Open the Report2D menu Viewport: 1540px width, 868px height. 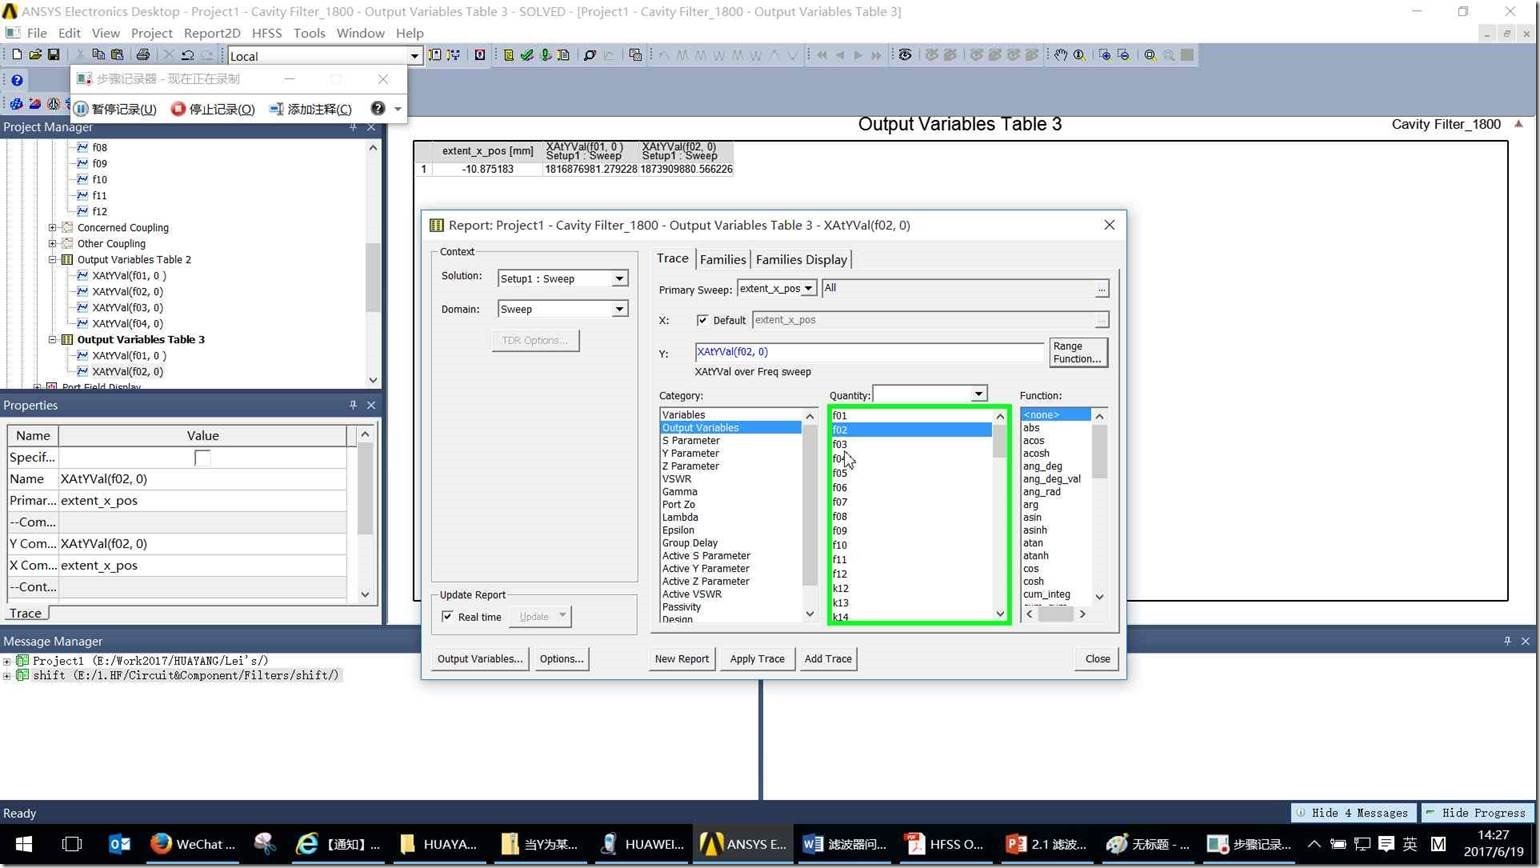coord(212,33)
